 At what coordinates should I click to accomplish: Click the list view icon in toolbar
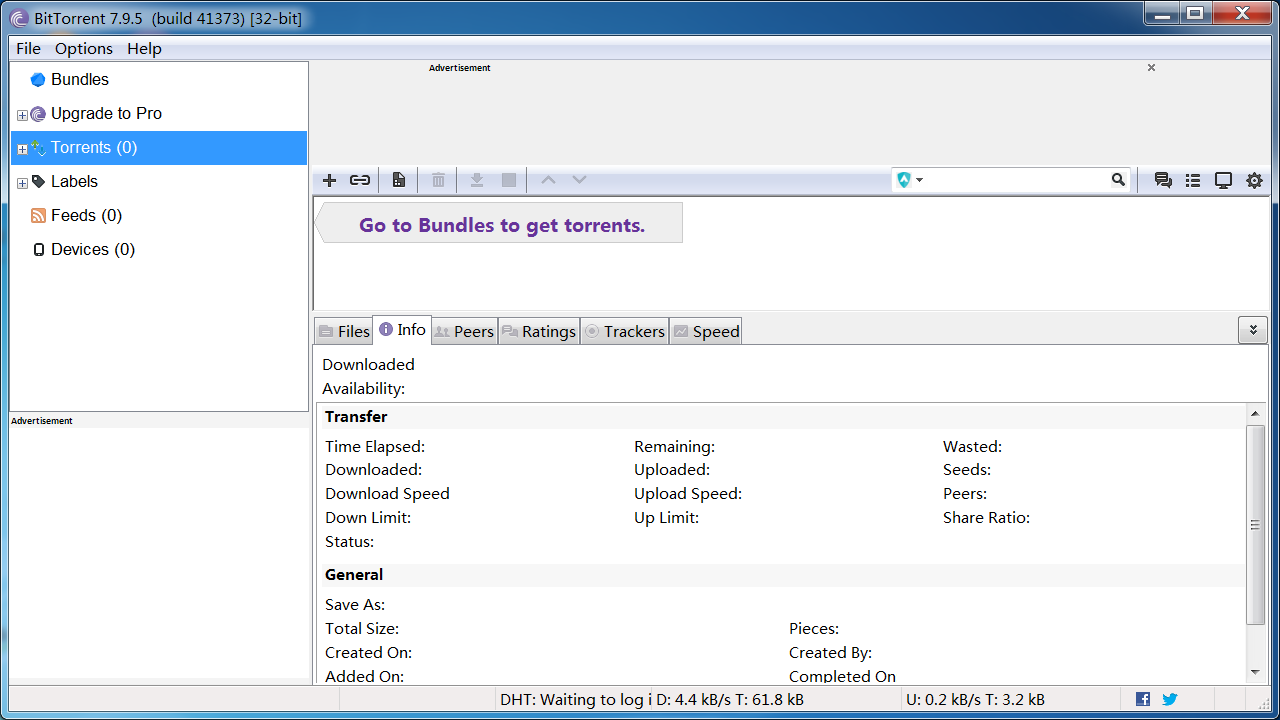pos(1193,181)
